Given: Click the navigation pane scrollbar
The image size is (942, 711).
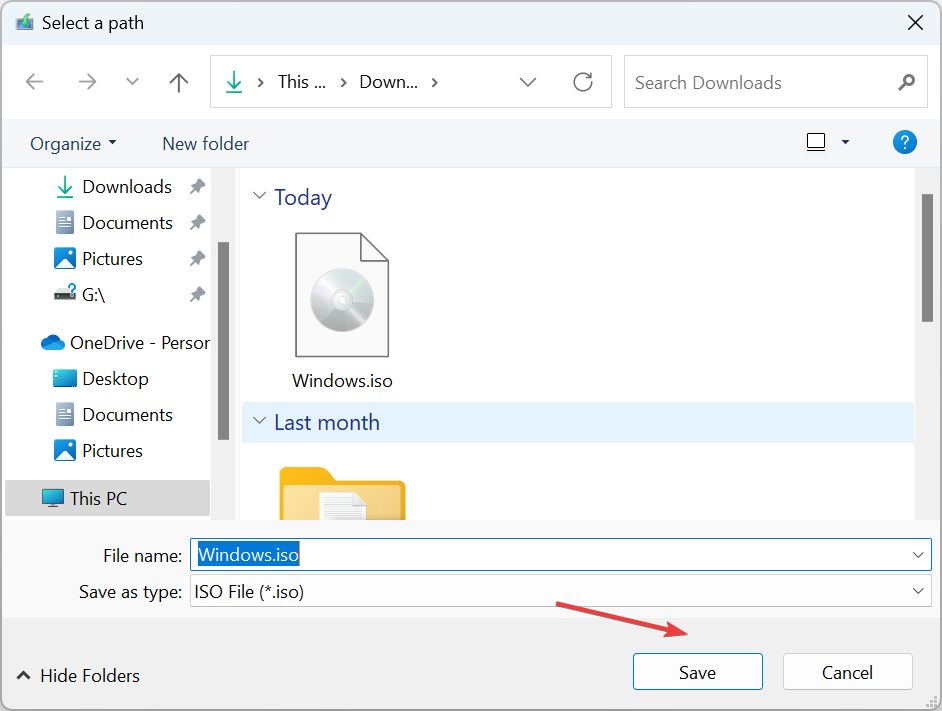Looking at the screenshot, I should click(223, 341).
